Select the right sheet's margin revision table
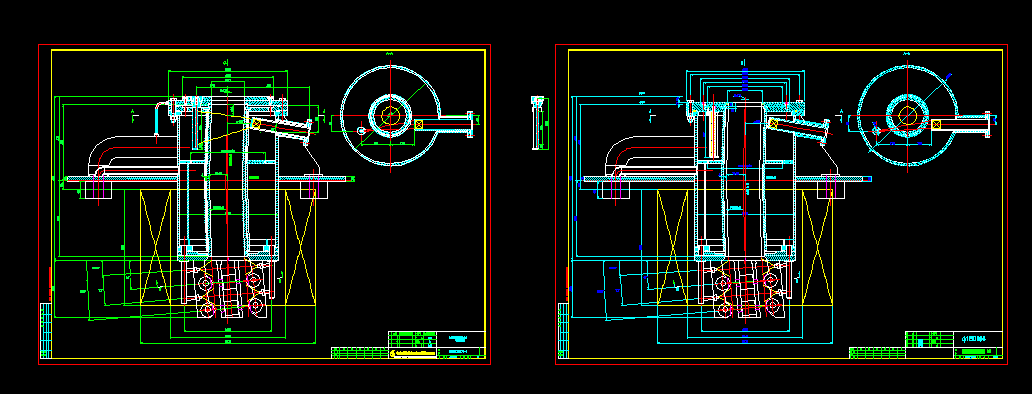Screen dimensions: 1032x394 [x=563, y=330]
